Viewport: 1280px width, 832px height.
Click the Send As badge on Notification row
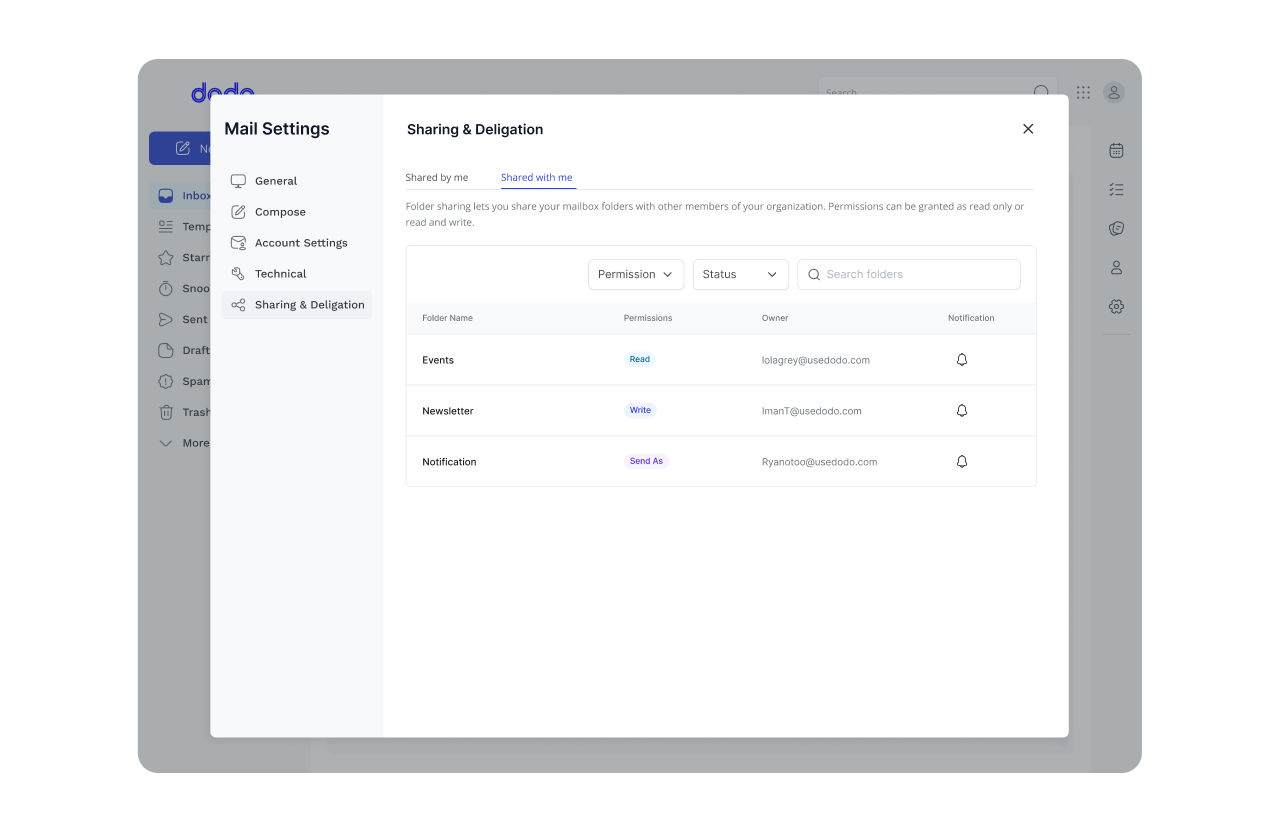click(645, 461)
